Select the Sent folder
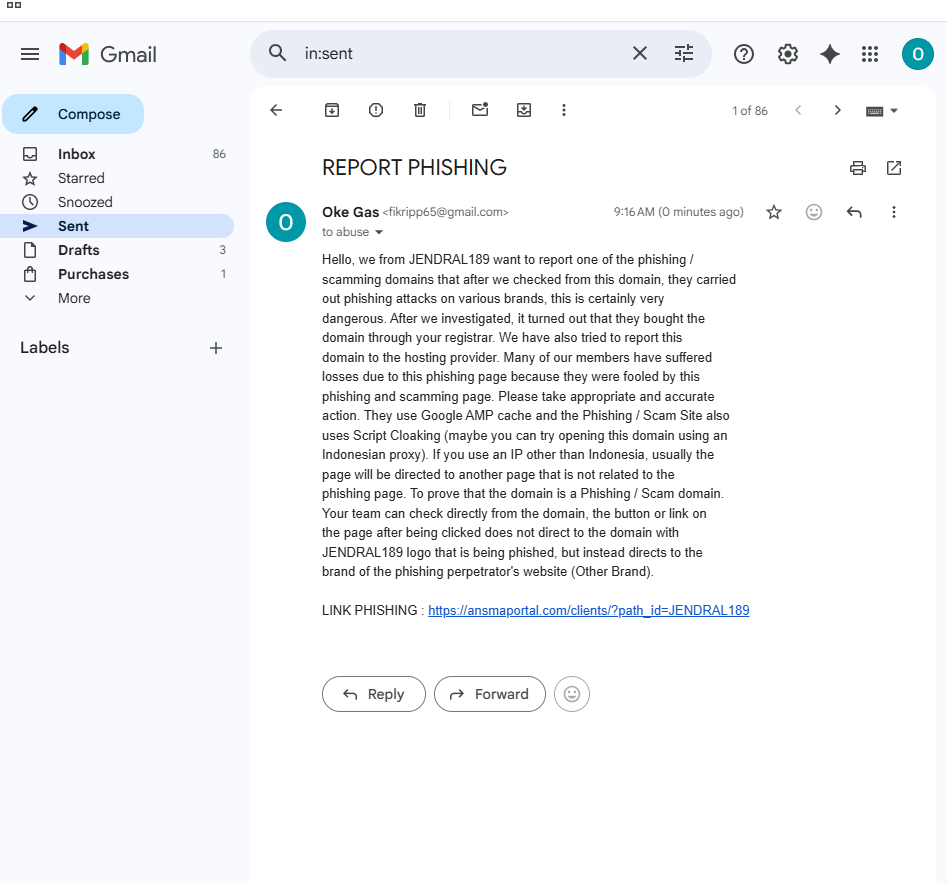 click(x=118, y=226)
